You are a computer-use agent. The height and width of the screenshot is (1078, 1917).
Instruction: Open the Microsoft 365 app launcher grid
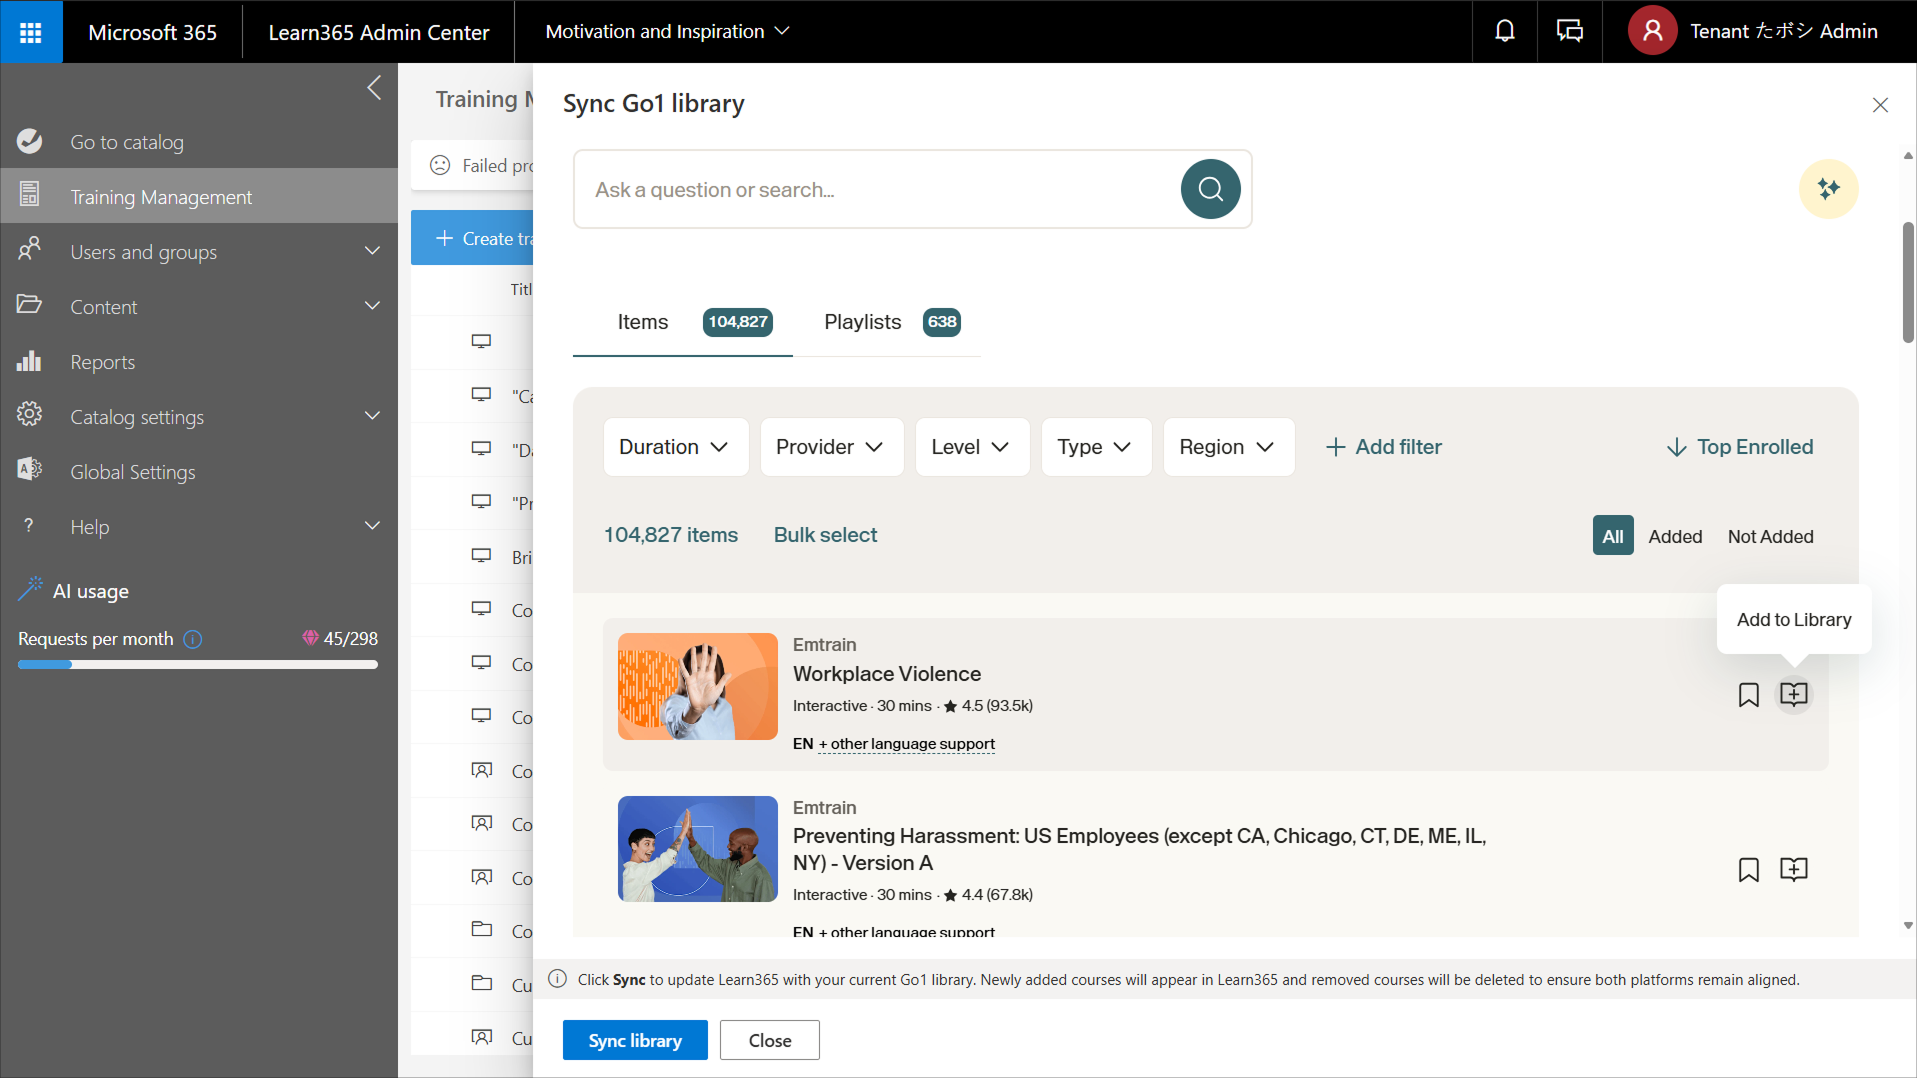[x=31, y=32]
